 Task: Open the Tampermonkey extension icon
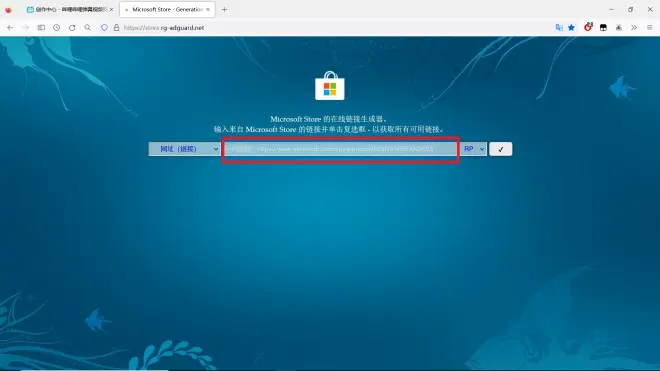603,28
